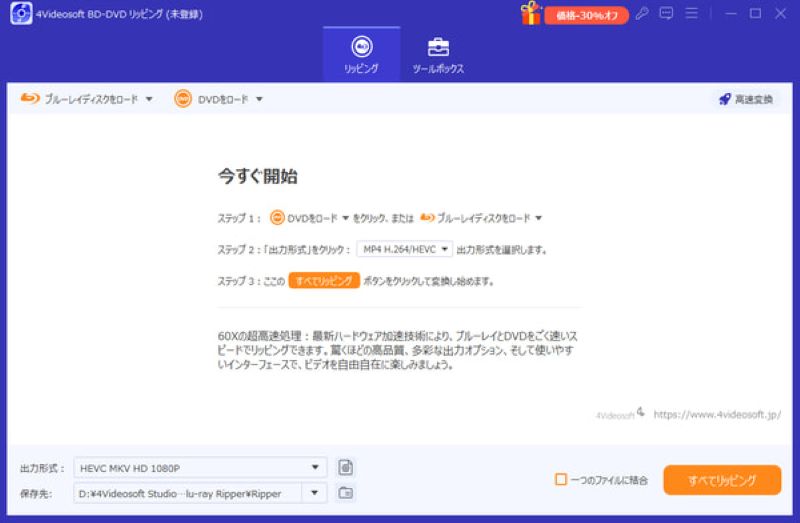
Task: Expand DVDをロード arrow in Step 1
Action: 345,218
